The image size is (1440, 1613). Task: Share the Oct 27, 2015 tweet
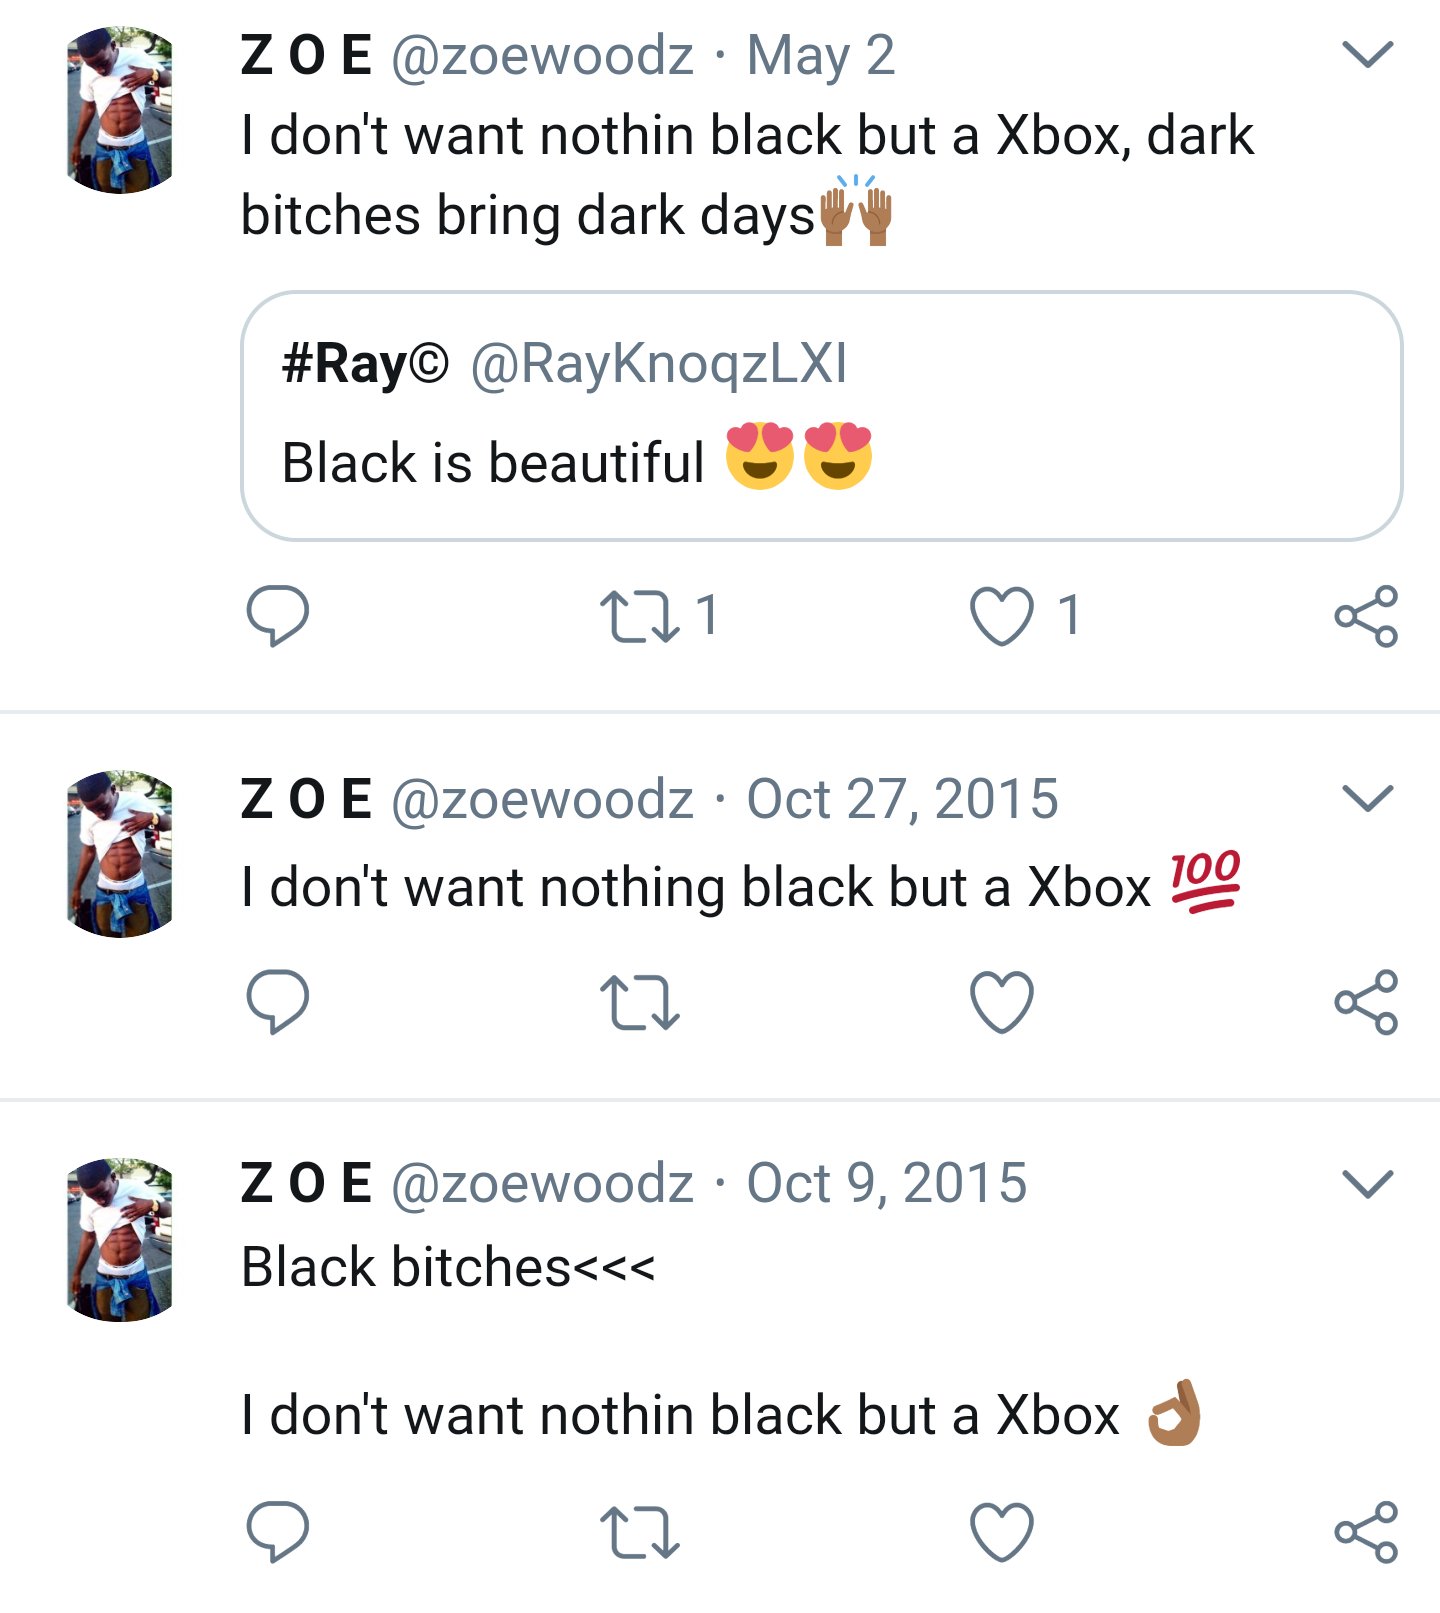tap(1365, 1001)
